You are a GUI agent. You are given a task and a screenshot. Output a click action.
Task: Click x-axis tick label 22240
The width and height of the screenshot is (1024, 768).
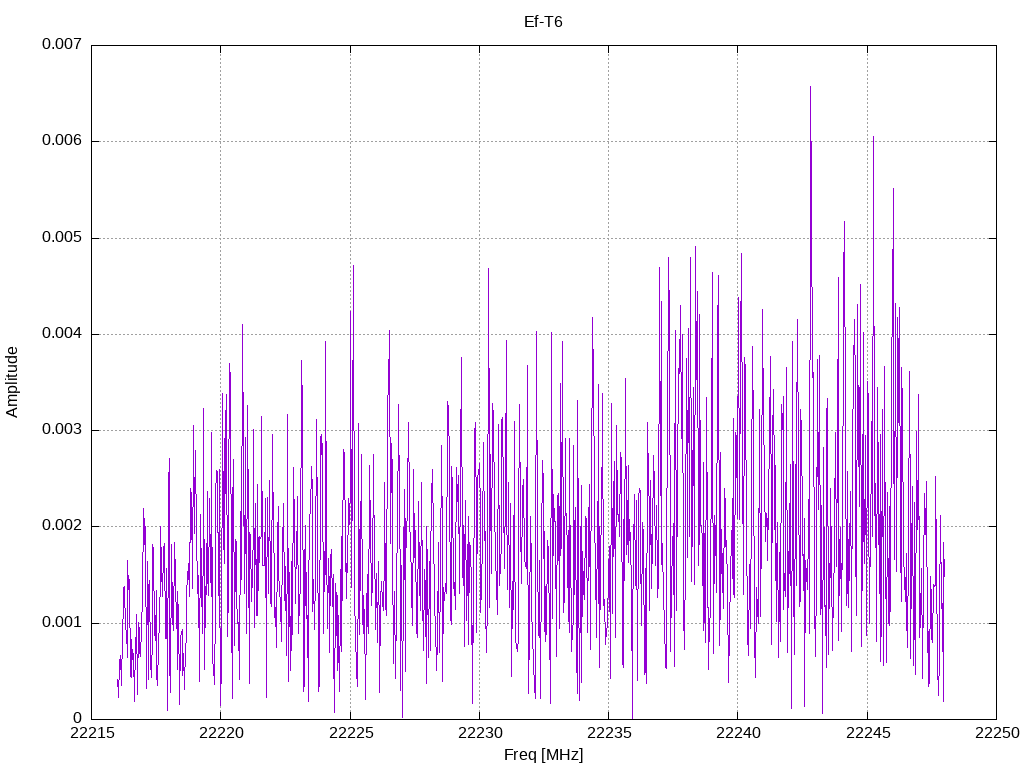pos(739,733)
